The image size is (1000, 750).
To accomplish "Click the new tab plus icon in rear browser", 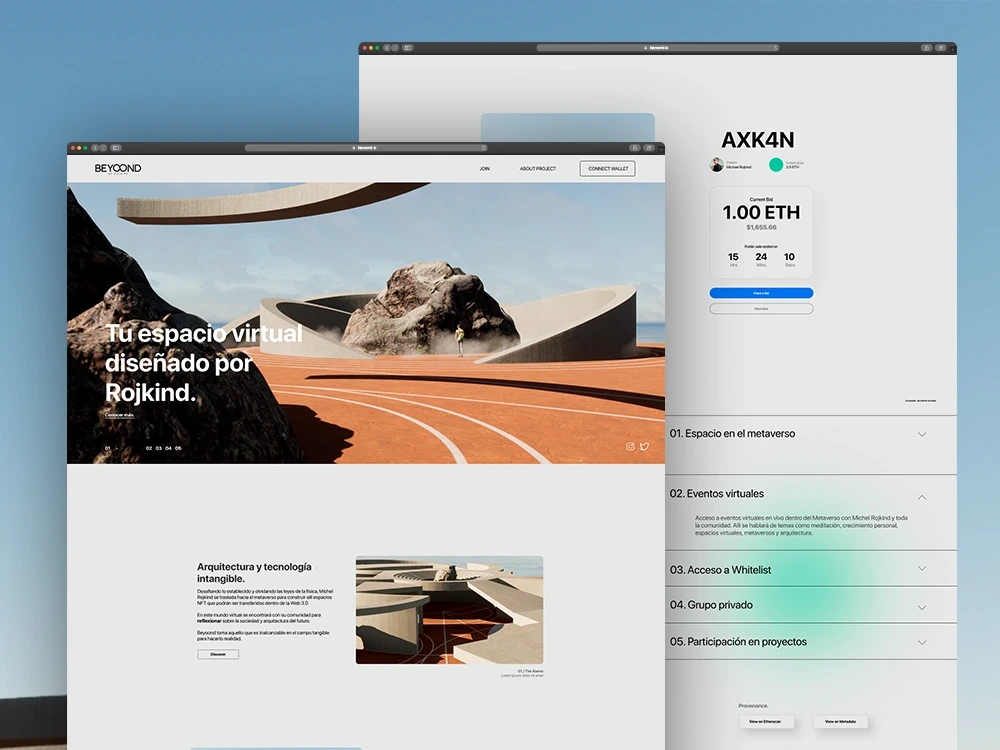I will (x=952, y=48).
